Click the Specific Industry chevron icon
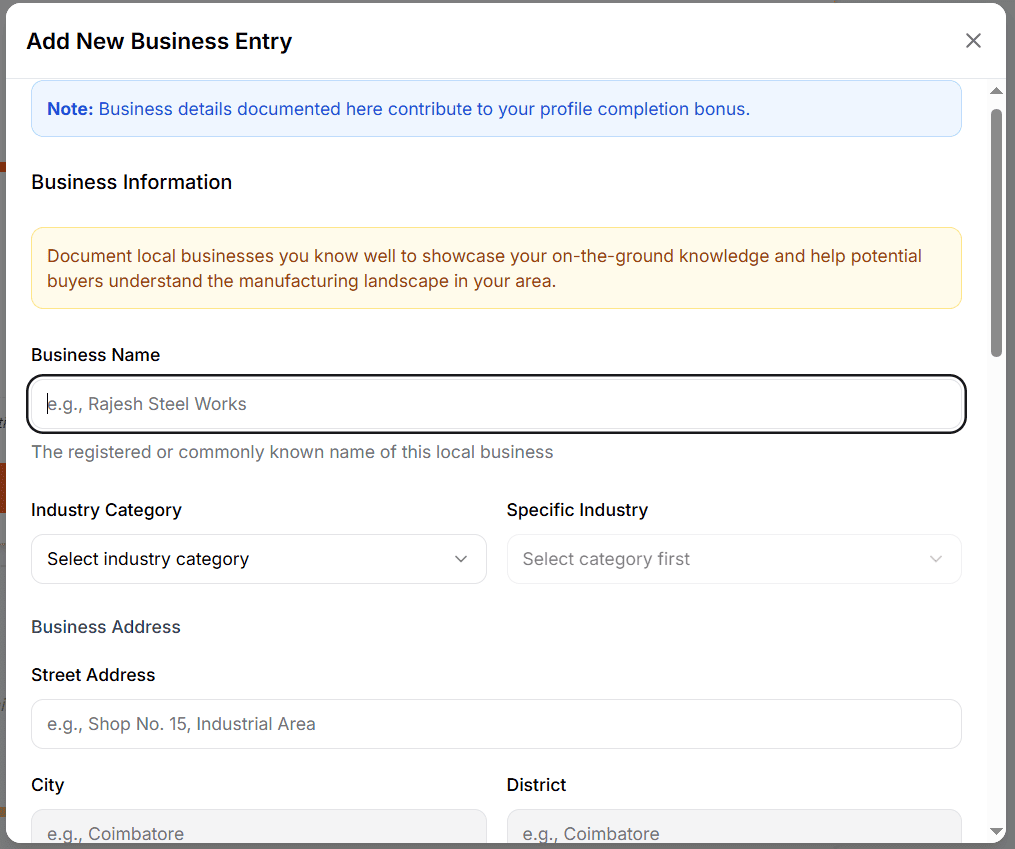Viewport: 1015px width, 849px height. point(936,559)
